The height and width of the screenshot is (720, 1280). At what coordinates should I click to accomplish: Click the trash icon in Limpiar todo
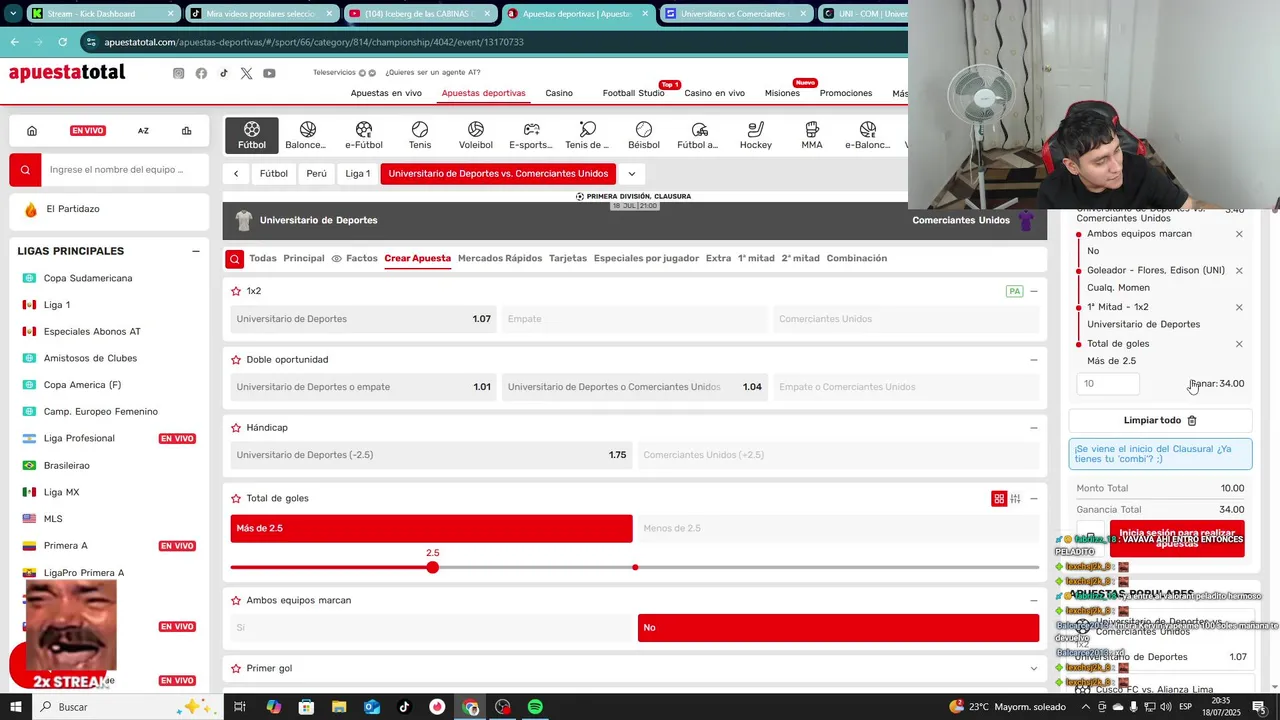point(1192,421)
